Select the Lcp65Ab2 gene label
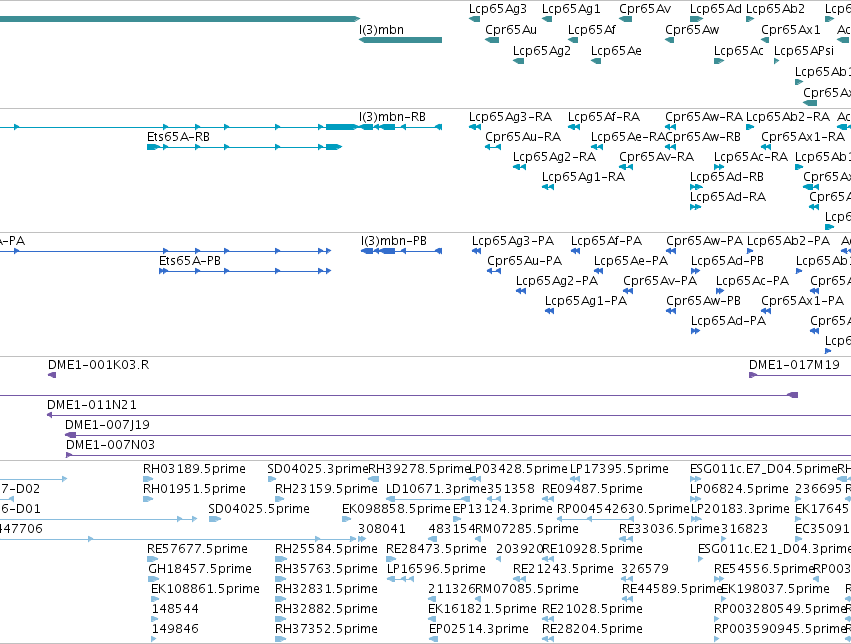The height and width of the screenshot is (644, 851). coord(775,9)
